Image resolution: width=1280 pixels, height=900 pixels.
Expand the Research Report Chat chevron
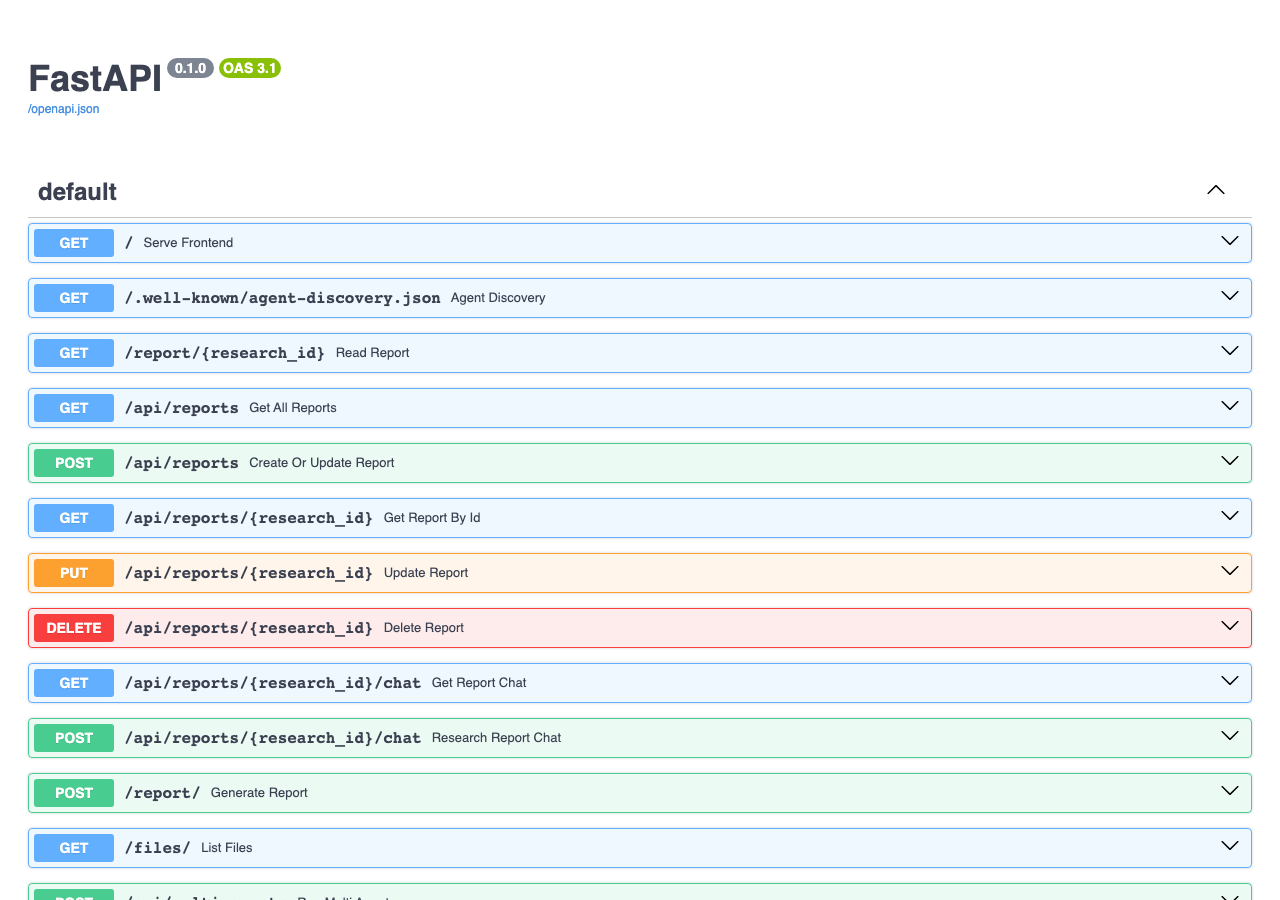point(1230,736)
